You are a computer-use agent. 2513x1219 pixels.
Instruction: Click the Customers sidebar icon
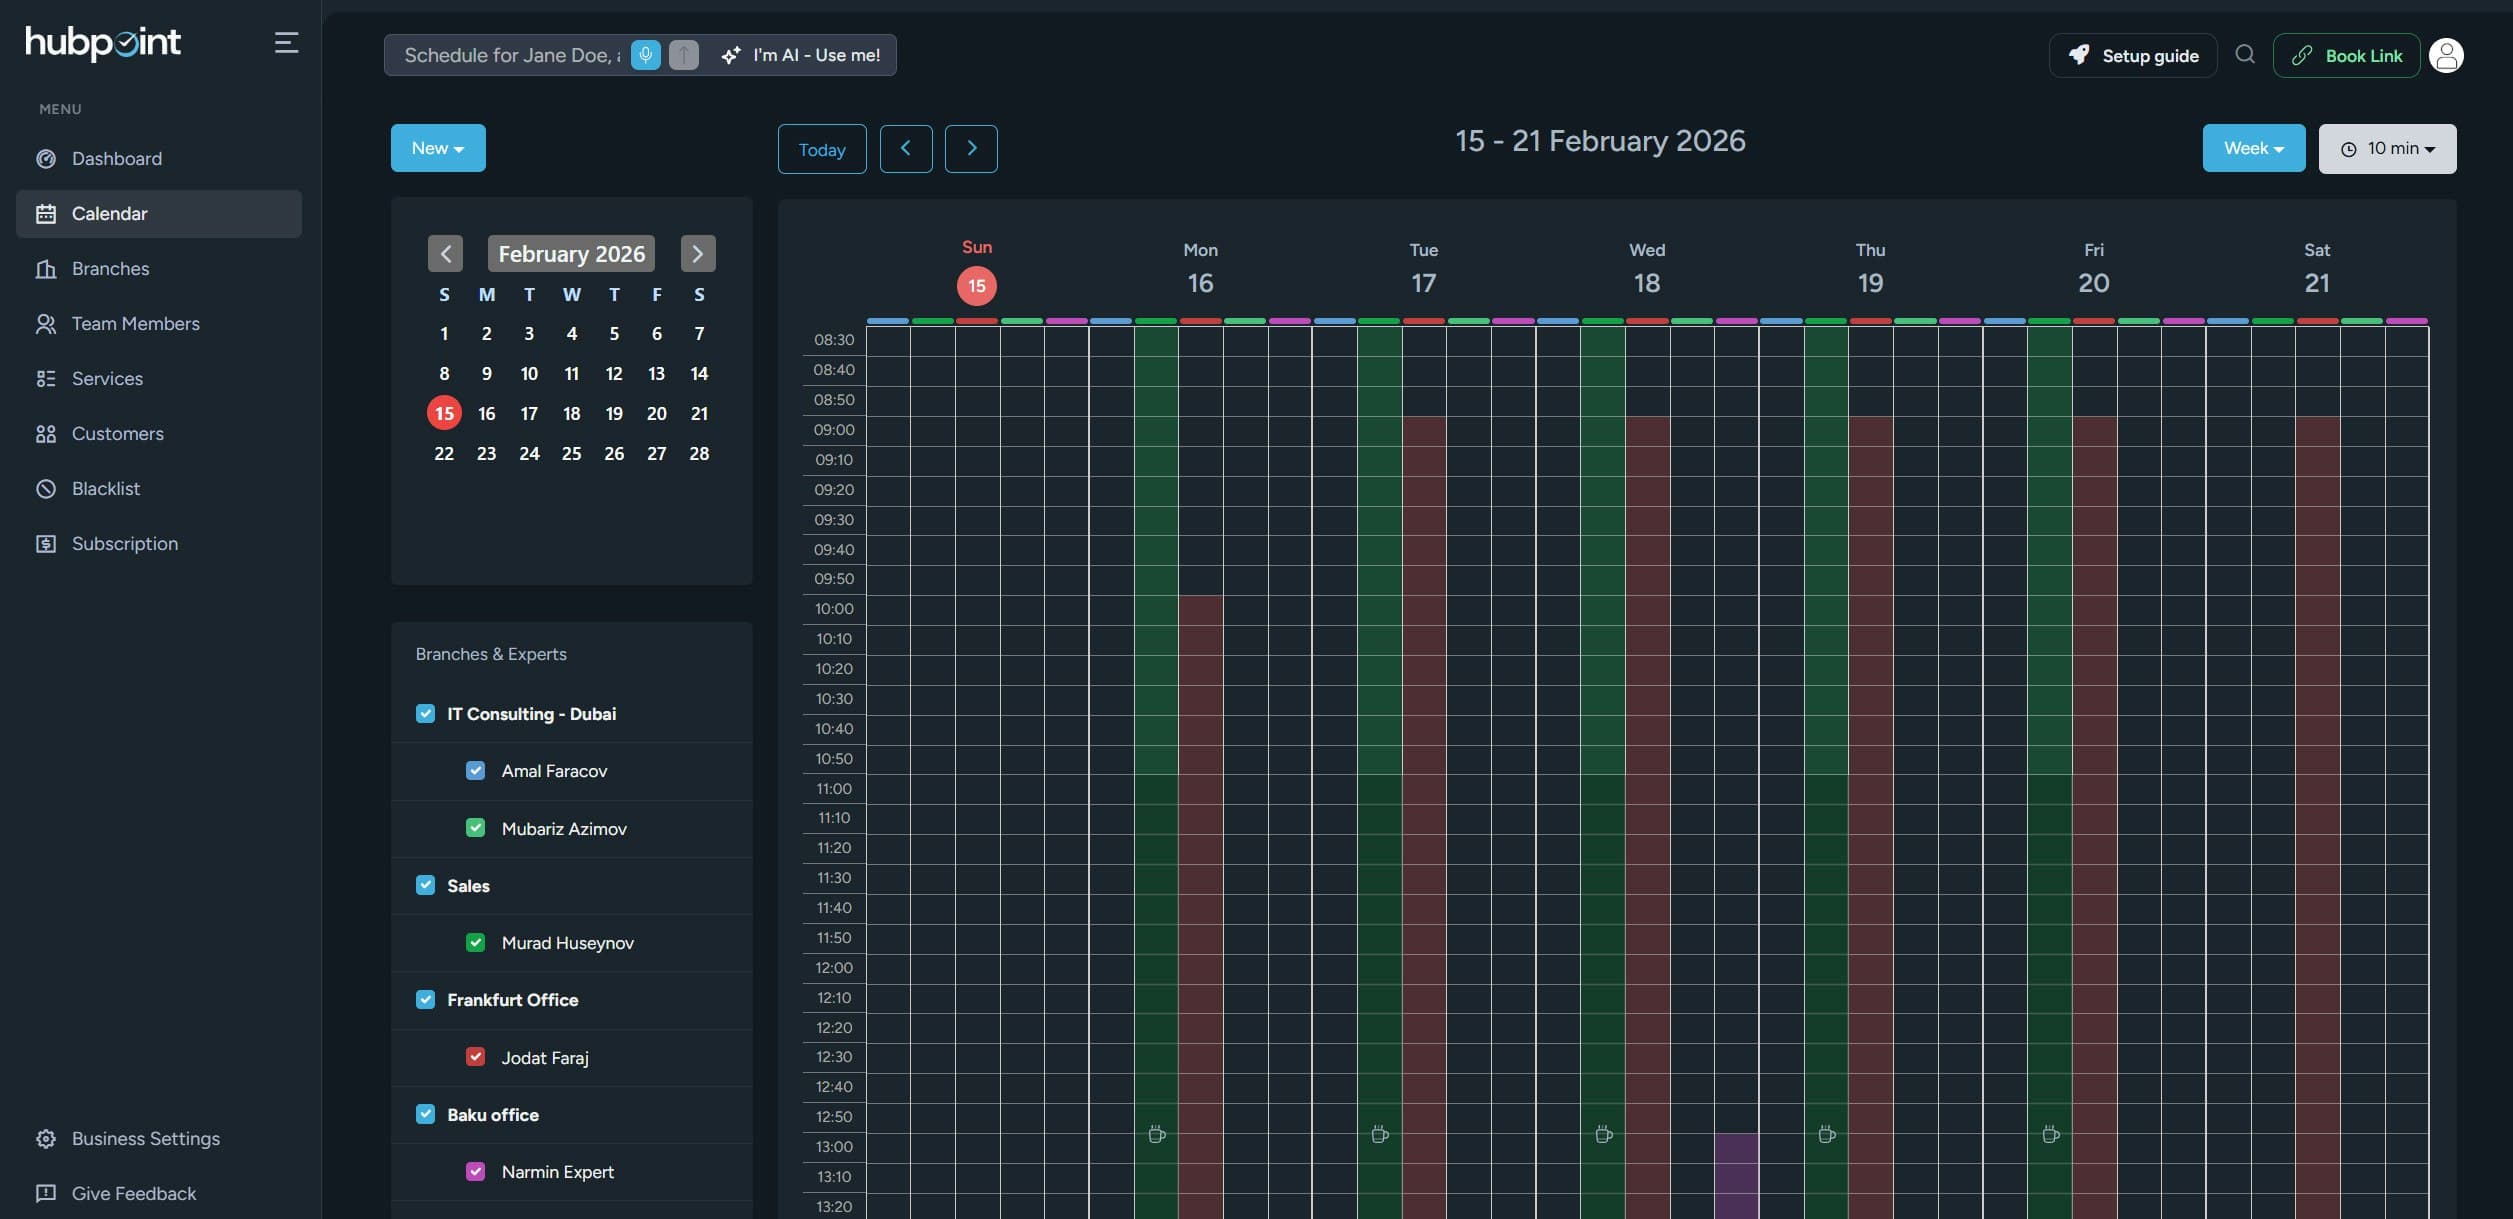pyautogui.click(x=46, y=433)
